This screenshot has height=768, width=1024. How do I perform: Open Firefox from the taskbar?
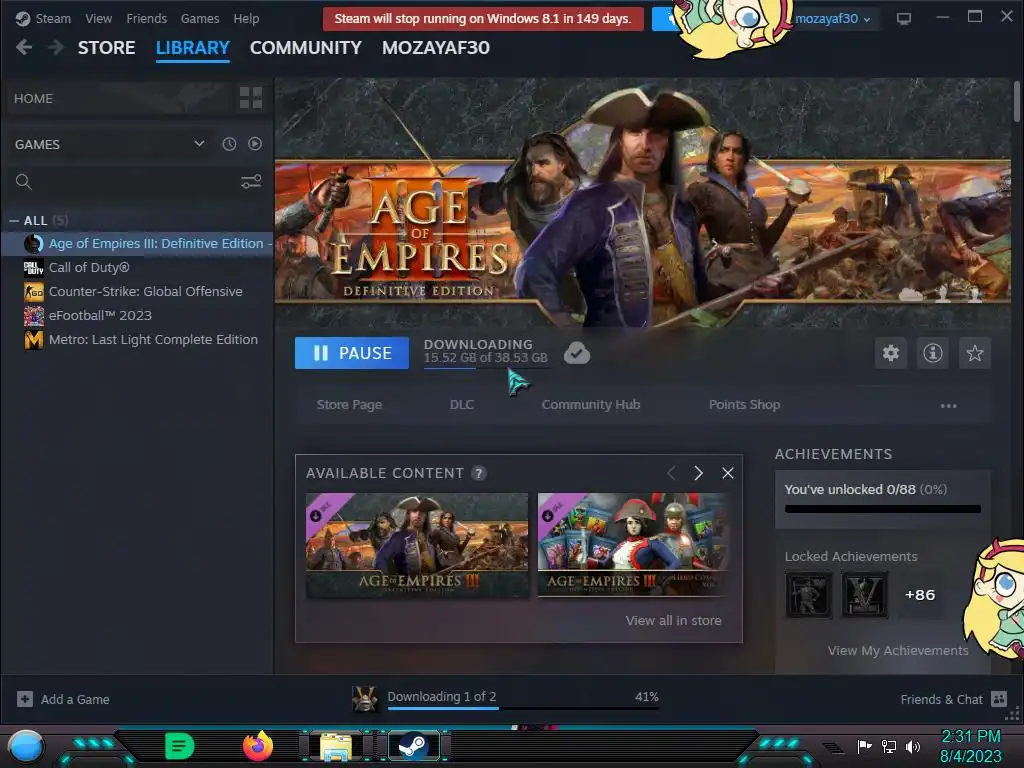[x=257, y=746]
